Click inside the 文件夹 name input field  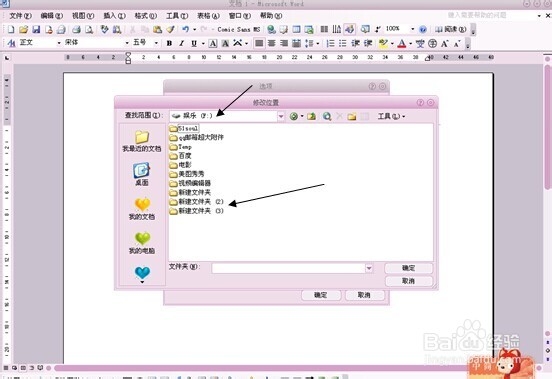[x=288, y=268]
